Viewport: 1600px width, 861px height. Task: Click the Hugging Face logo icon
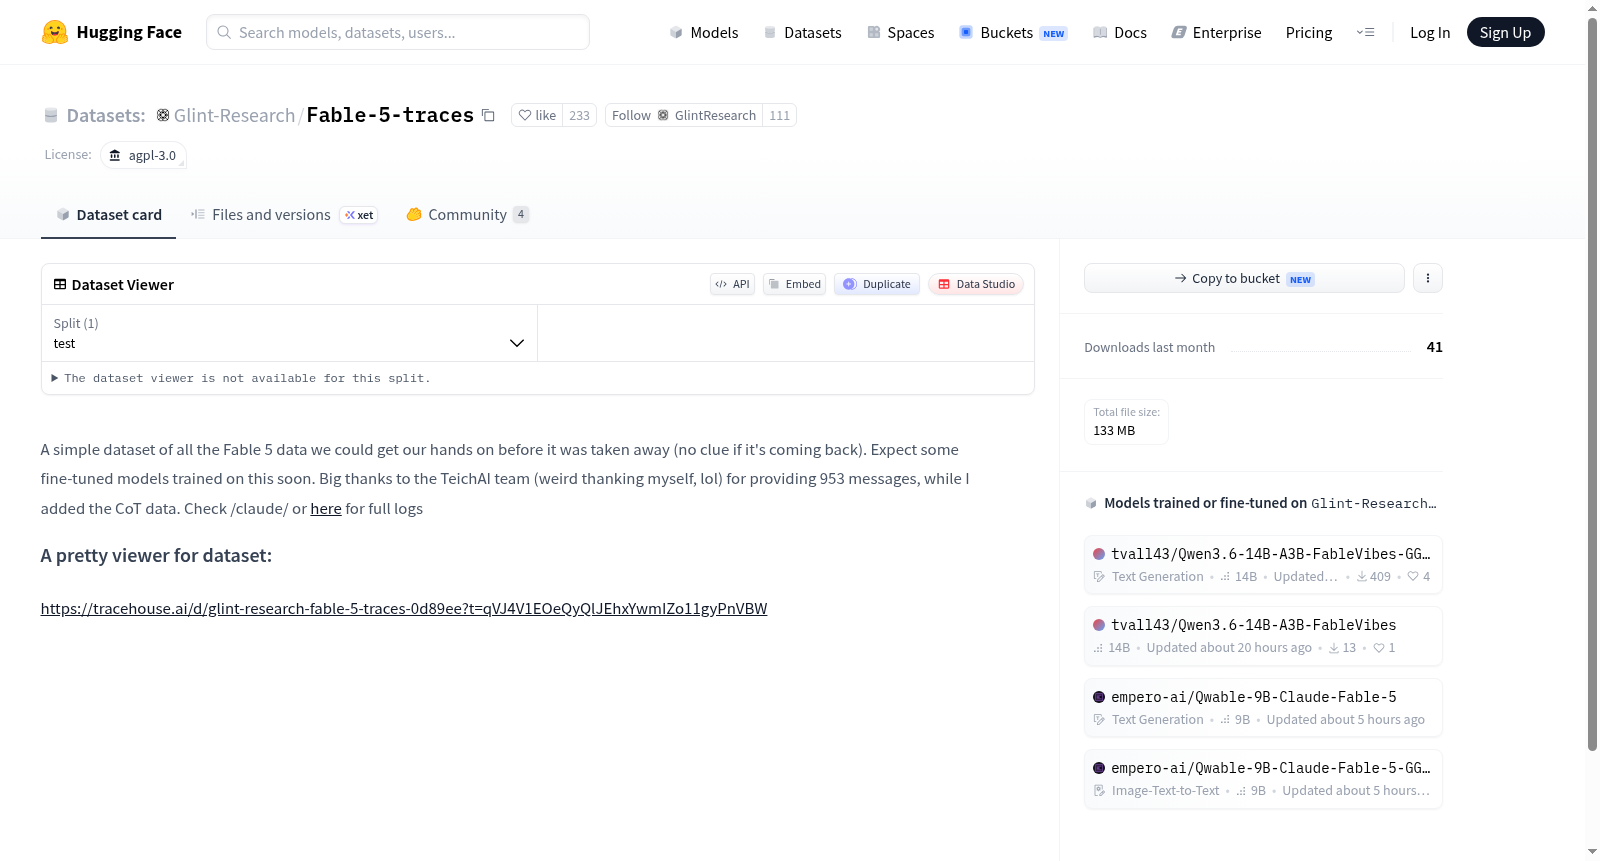pyautogui.click(x=55, y=32)
